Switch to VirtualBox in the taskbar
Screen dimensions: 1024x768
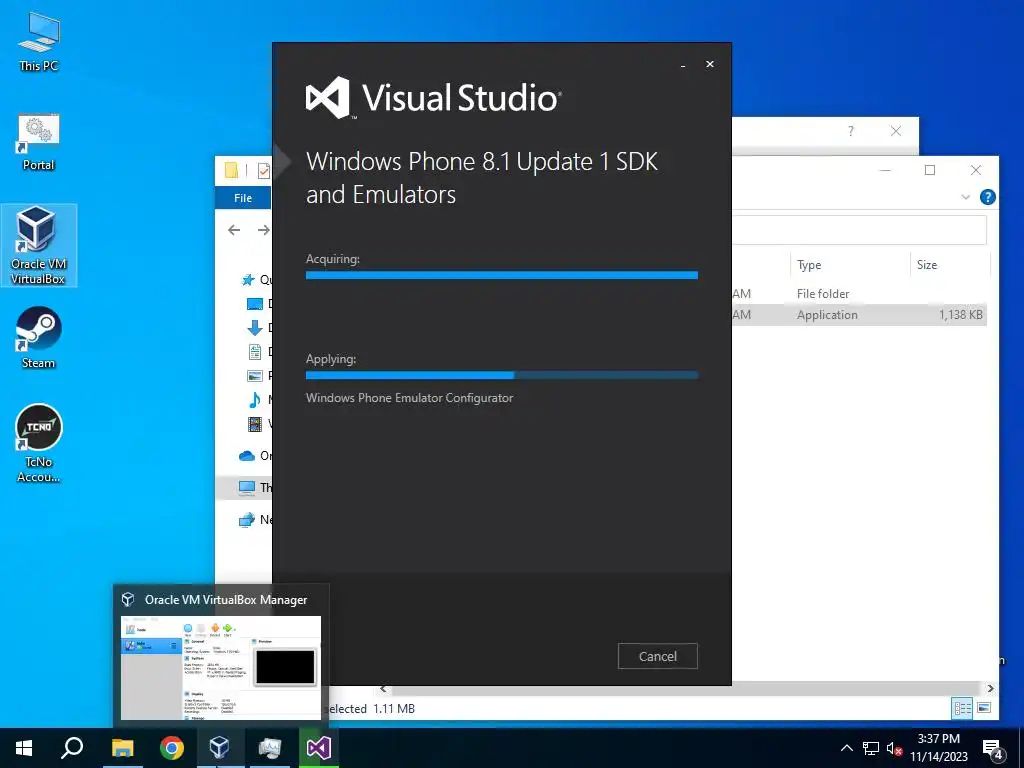(x=219, y=748)
